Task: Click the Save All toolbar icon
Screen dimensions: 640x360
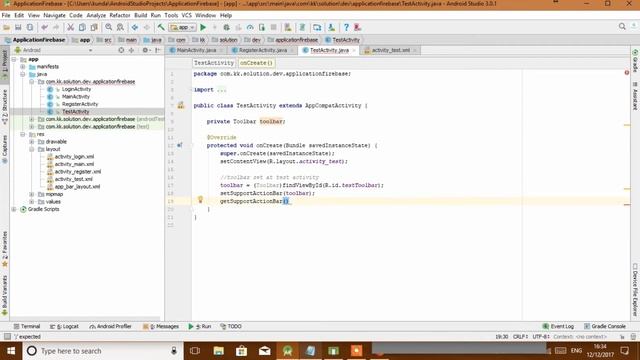Action: point(18,27)
